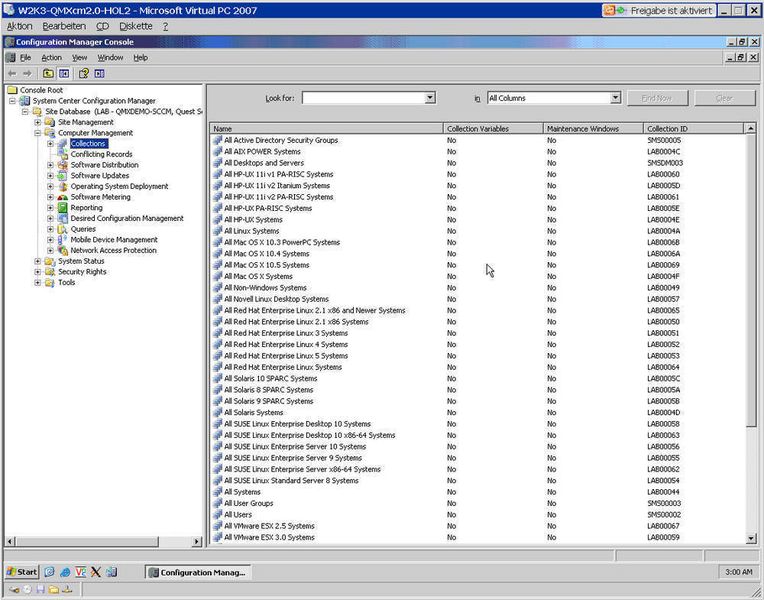Click the Reporting node icon
Screen dimensions: 764x600
62,208
